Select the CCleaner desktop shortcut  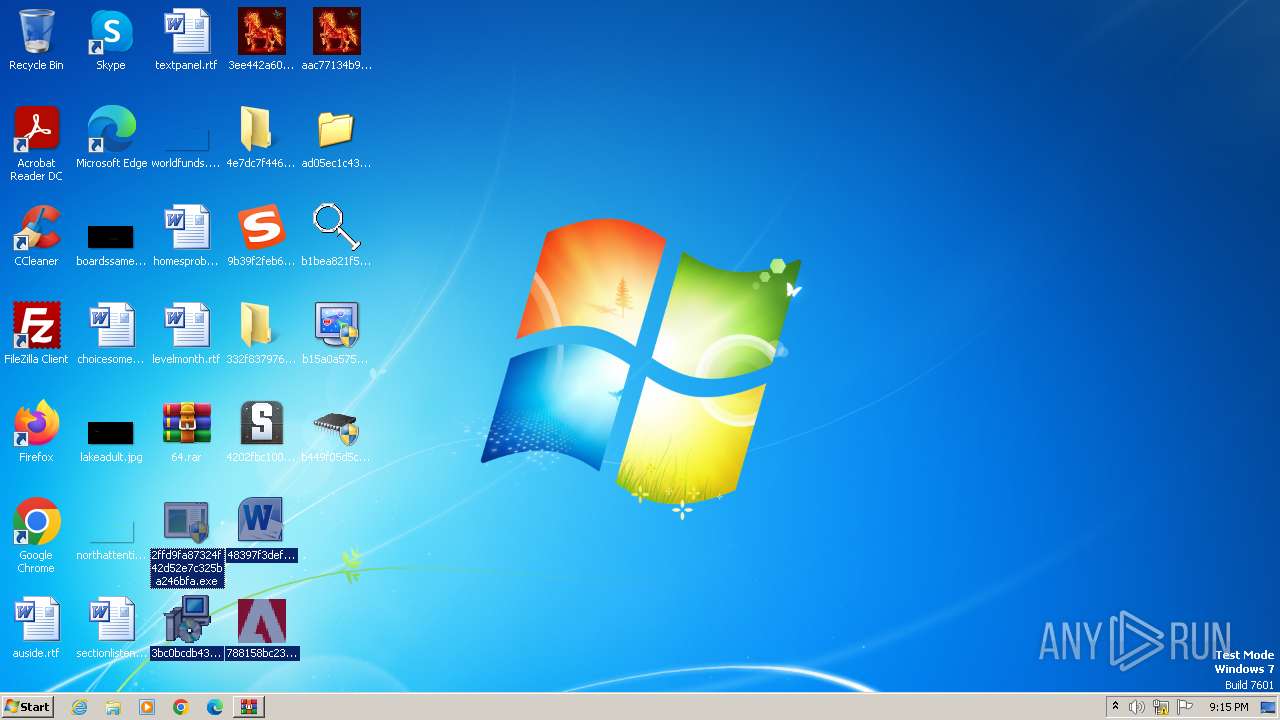pos(36,236)
